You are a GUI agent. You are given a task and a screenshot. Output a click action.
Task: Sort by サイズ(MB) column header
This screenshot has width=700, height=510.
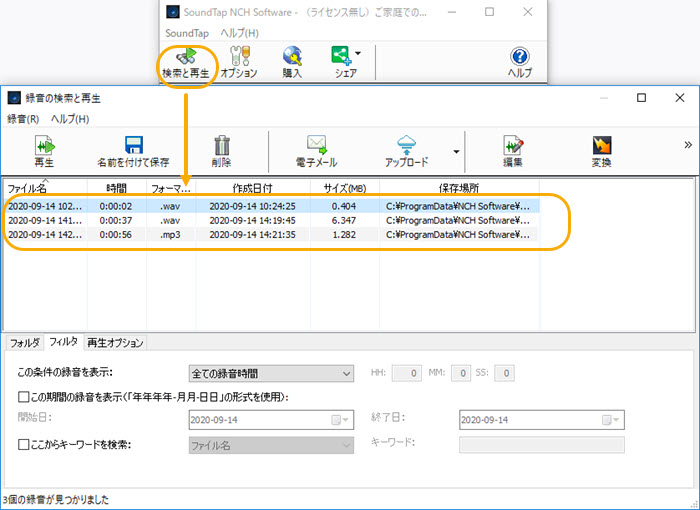click(x=345, y=188)
